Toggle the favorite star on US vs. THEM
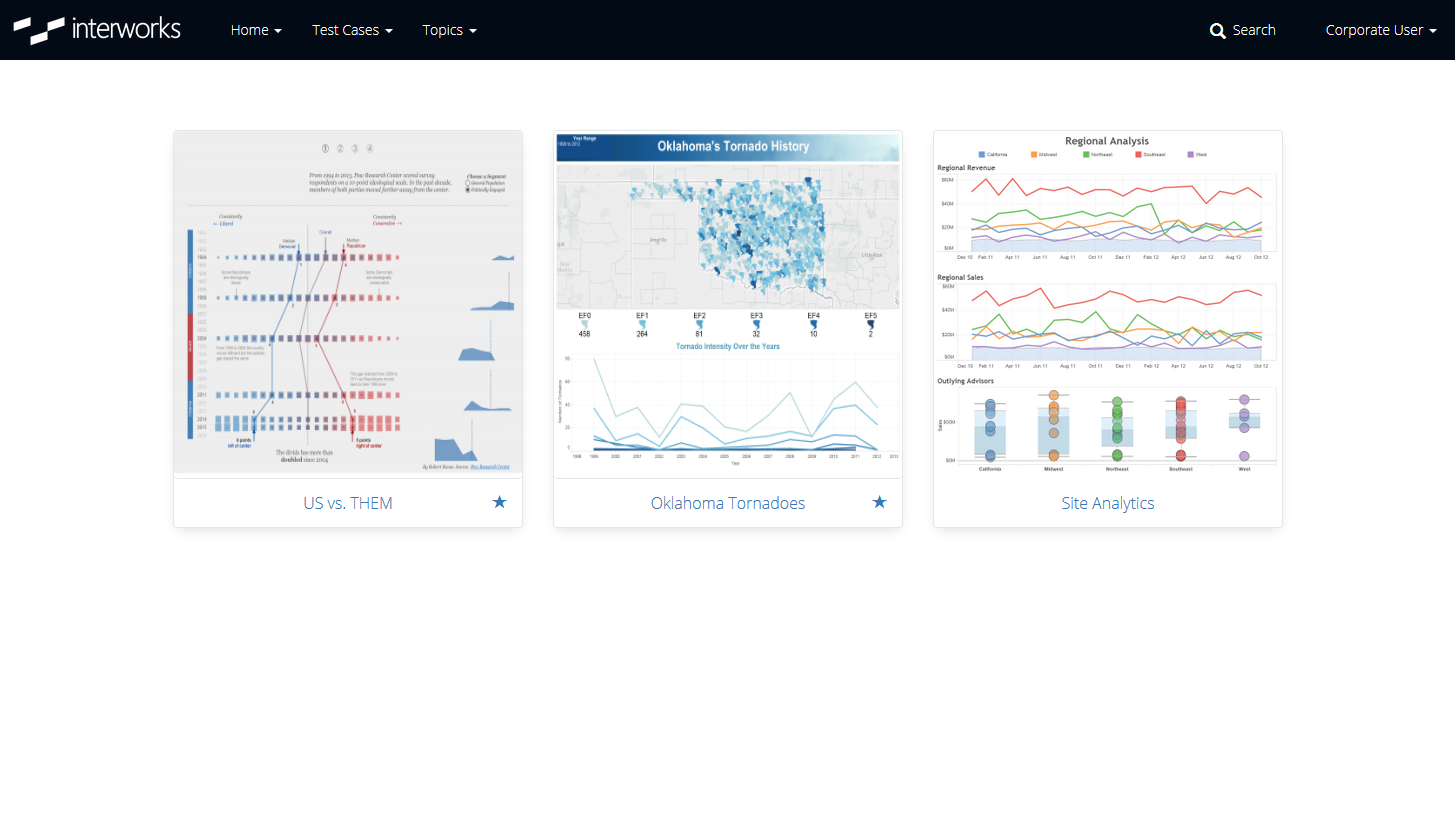This screenshot has height=819, width=1455. coord(500,502)
